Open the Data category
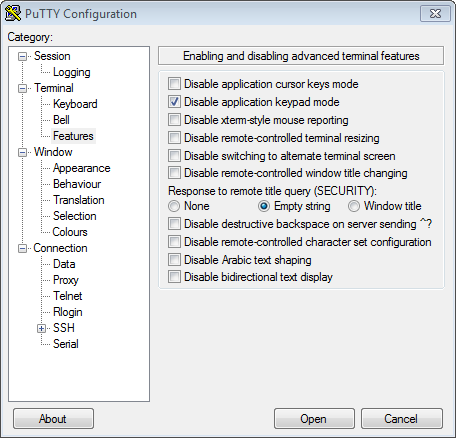Screen dimensions: 456x438 (64, 264)
